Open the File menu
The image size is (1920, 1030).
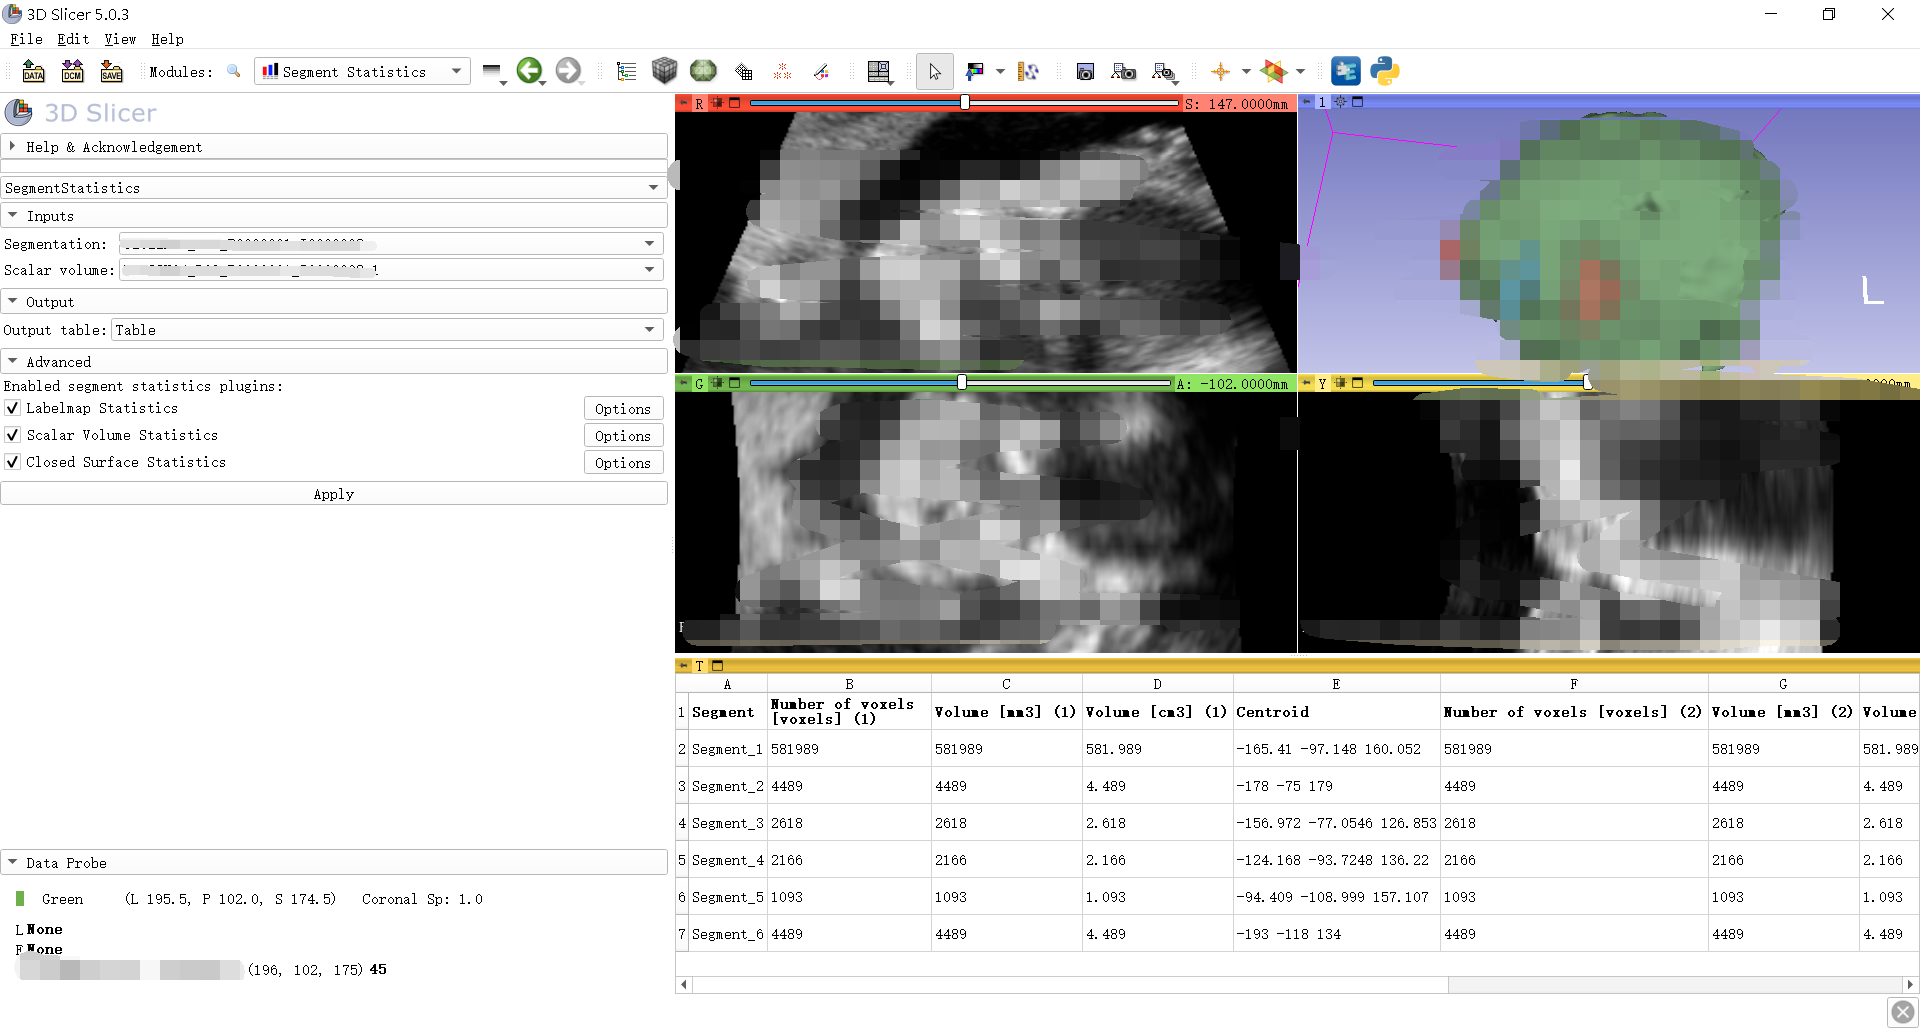point(26,39)
